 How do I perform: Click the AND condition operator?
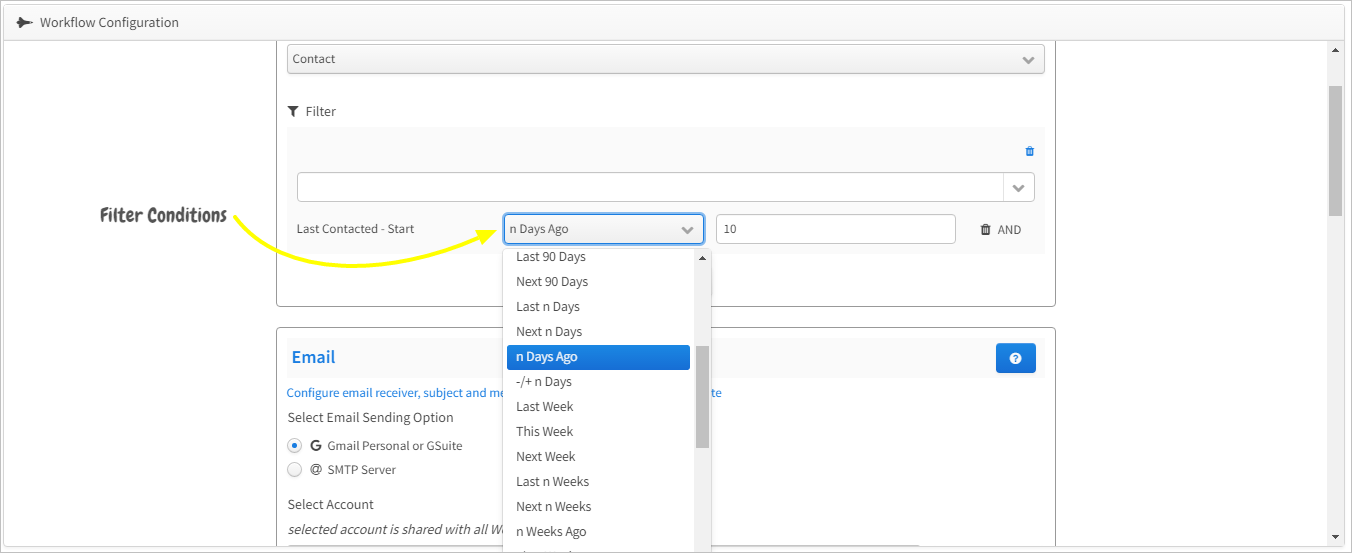click(1009, 230)
